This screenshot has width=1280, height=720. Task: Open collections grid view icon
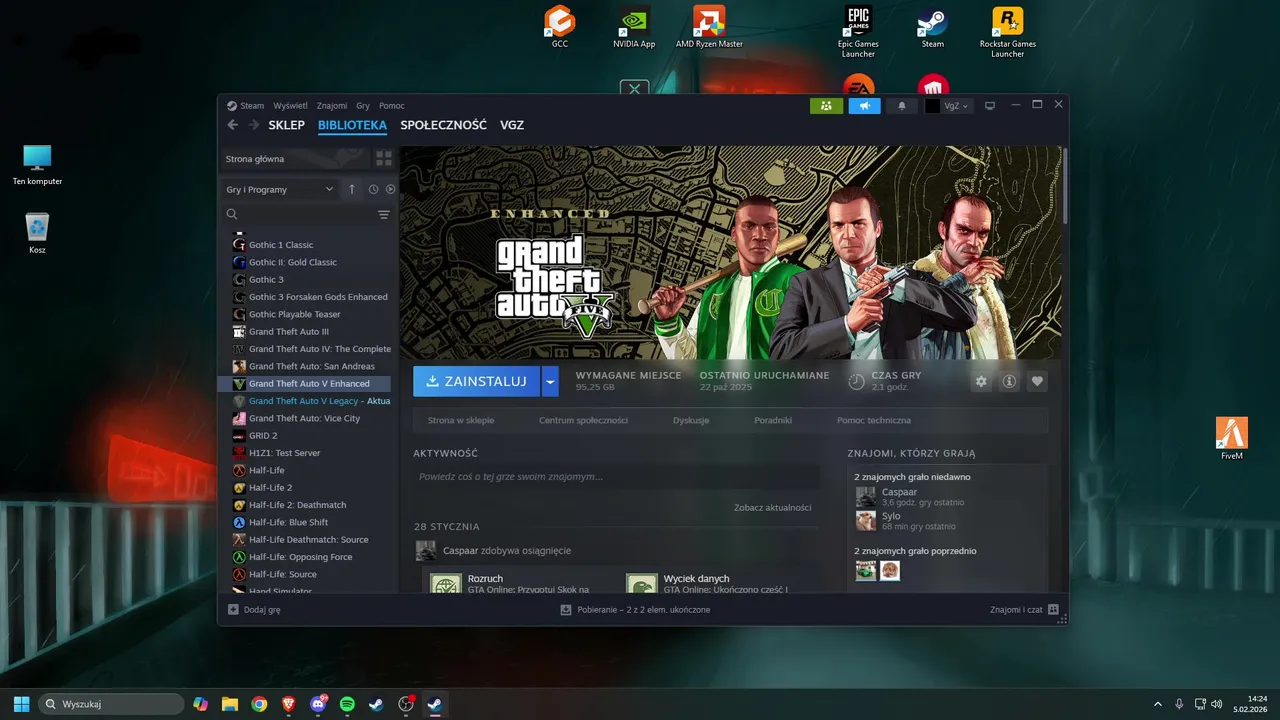click(x=383, y=159)
